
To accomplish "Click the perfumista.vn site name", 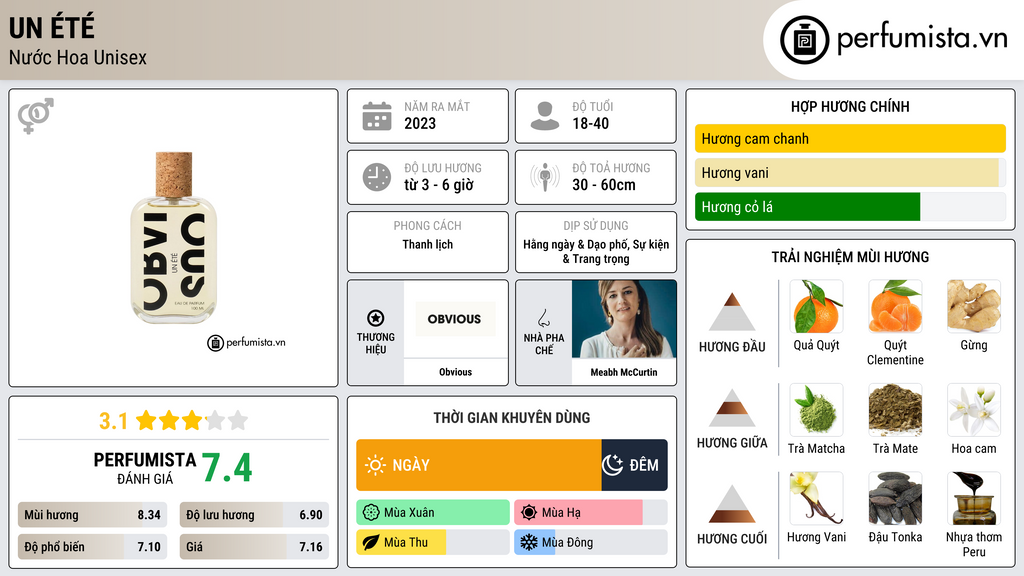I will pyautogui.click(x=922, y=38).
